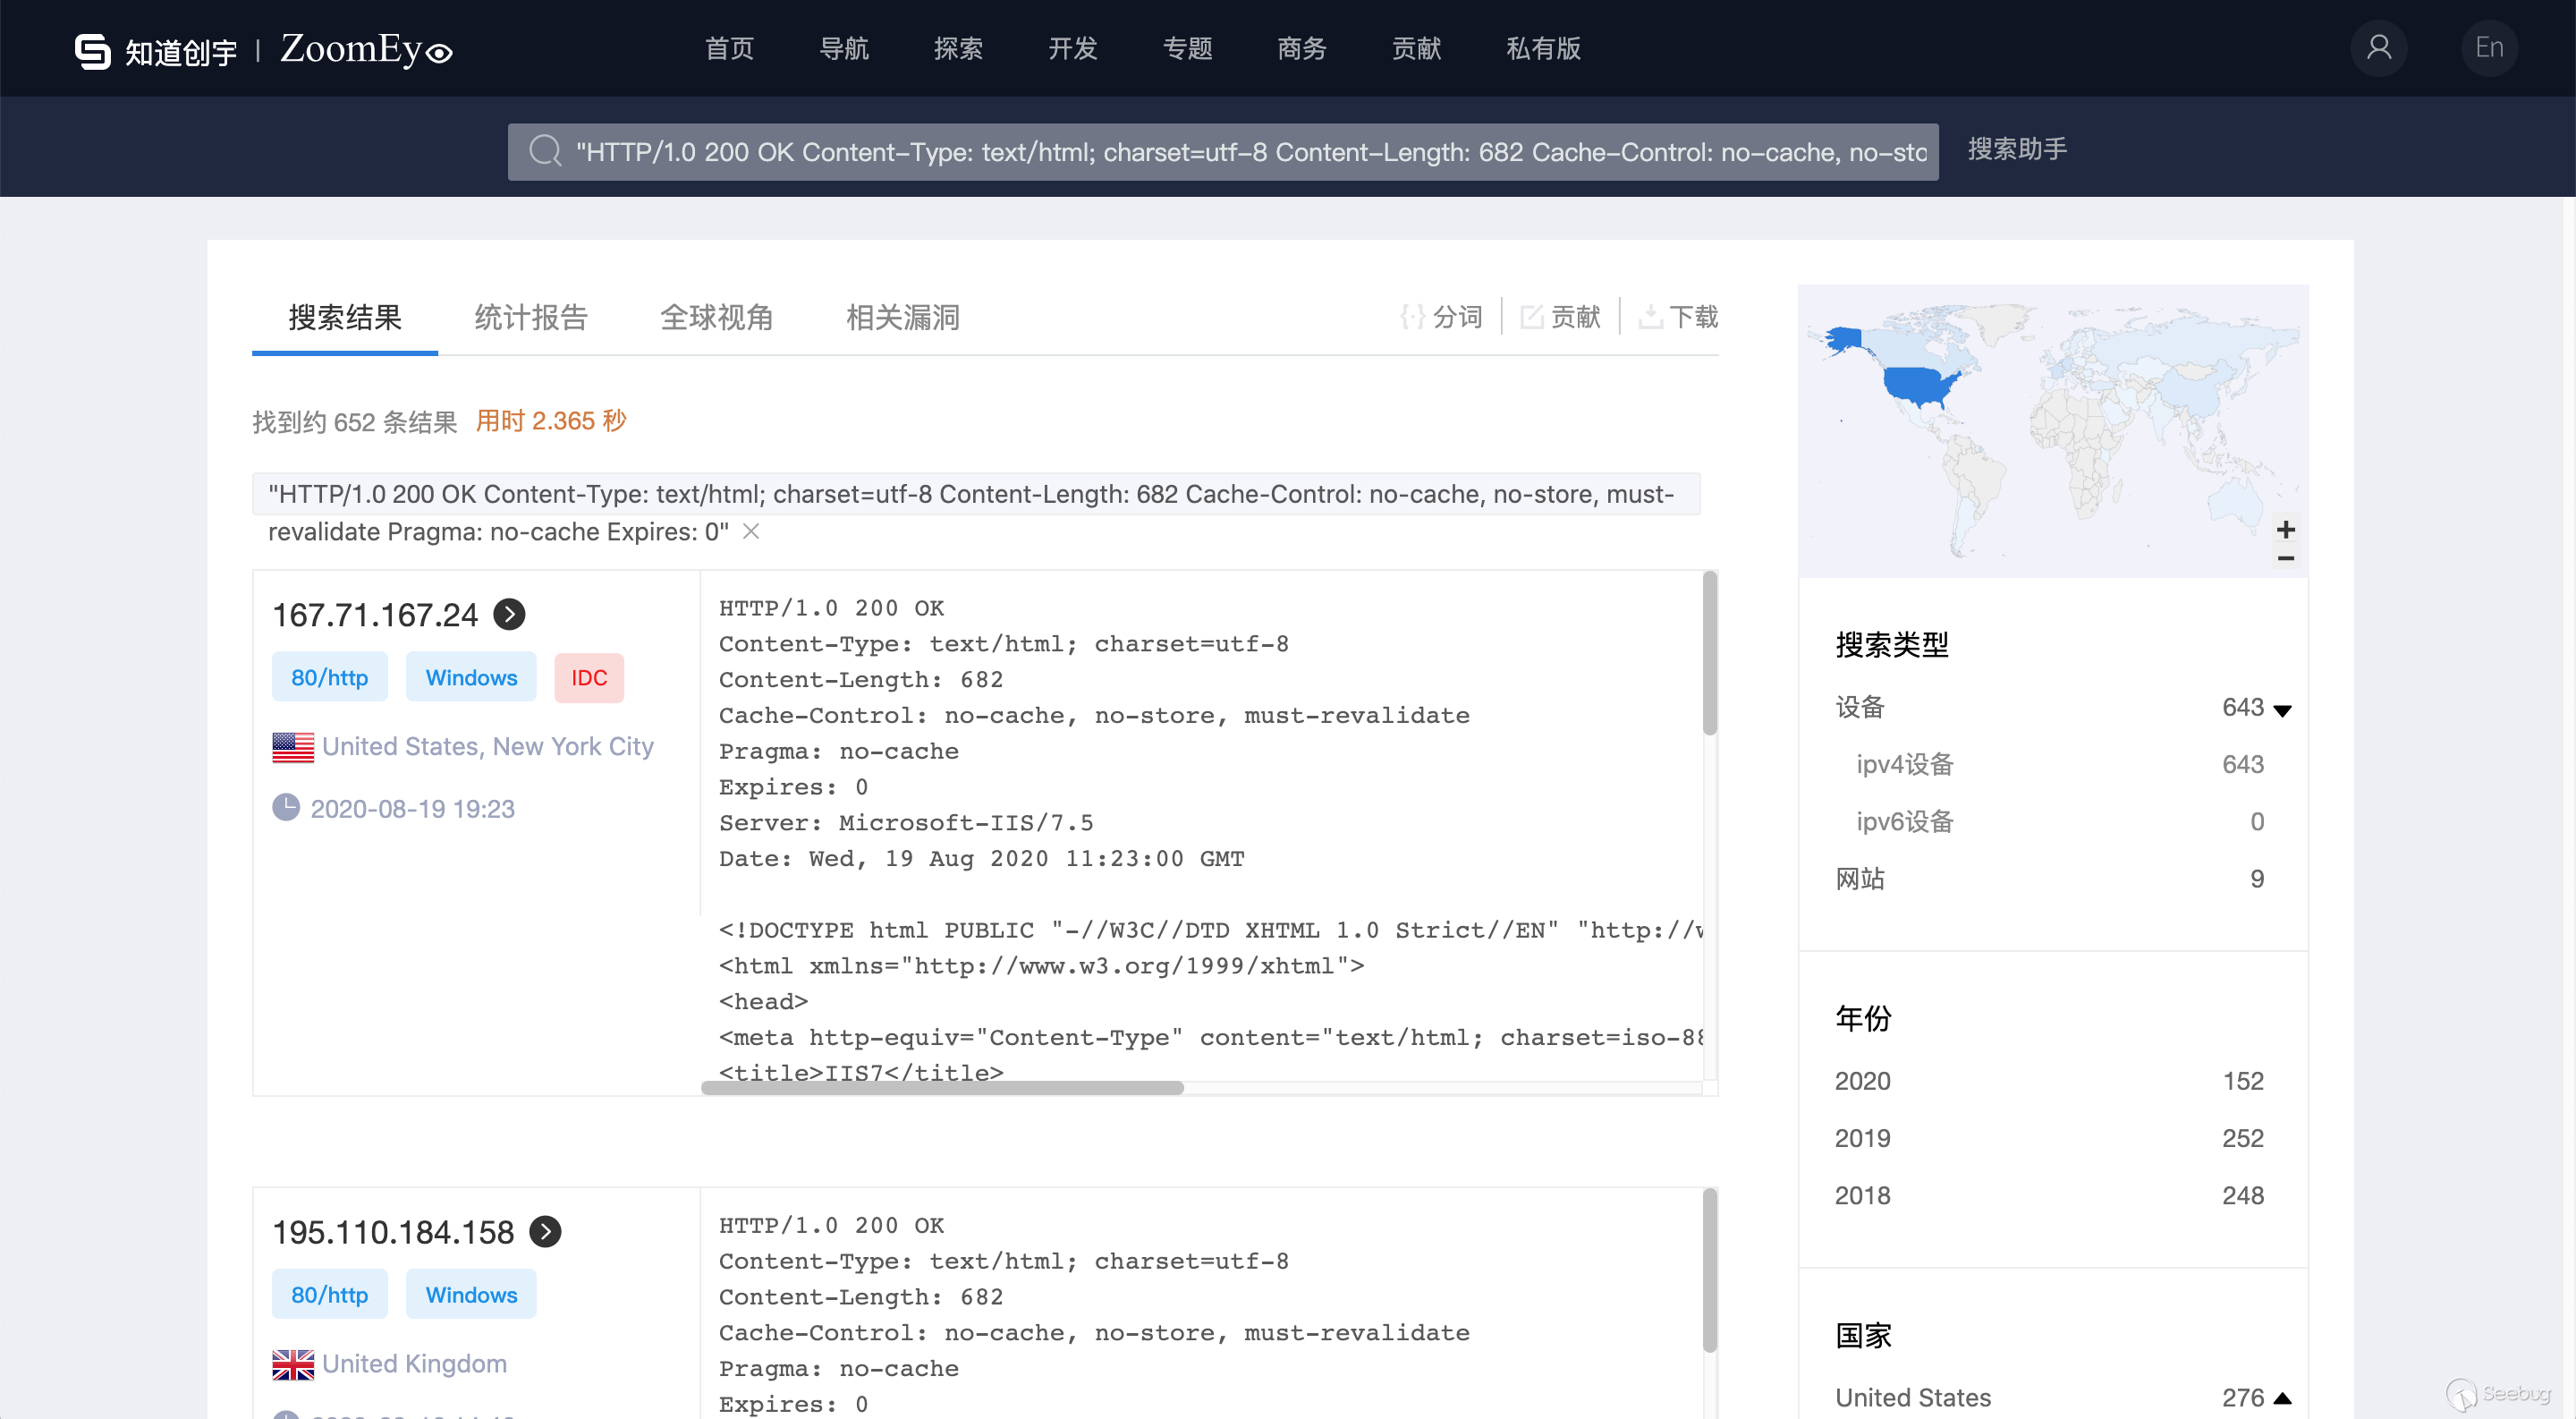Click the United States flag icon

click(293, 747)
